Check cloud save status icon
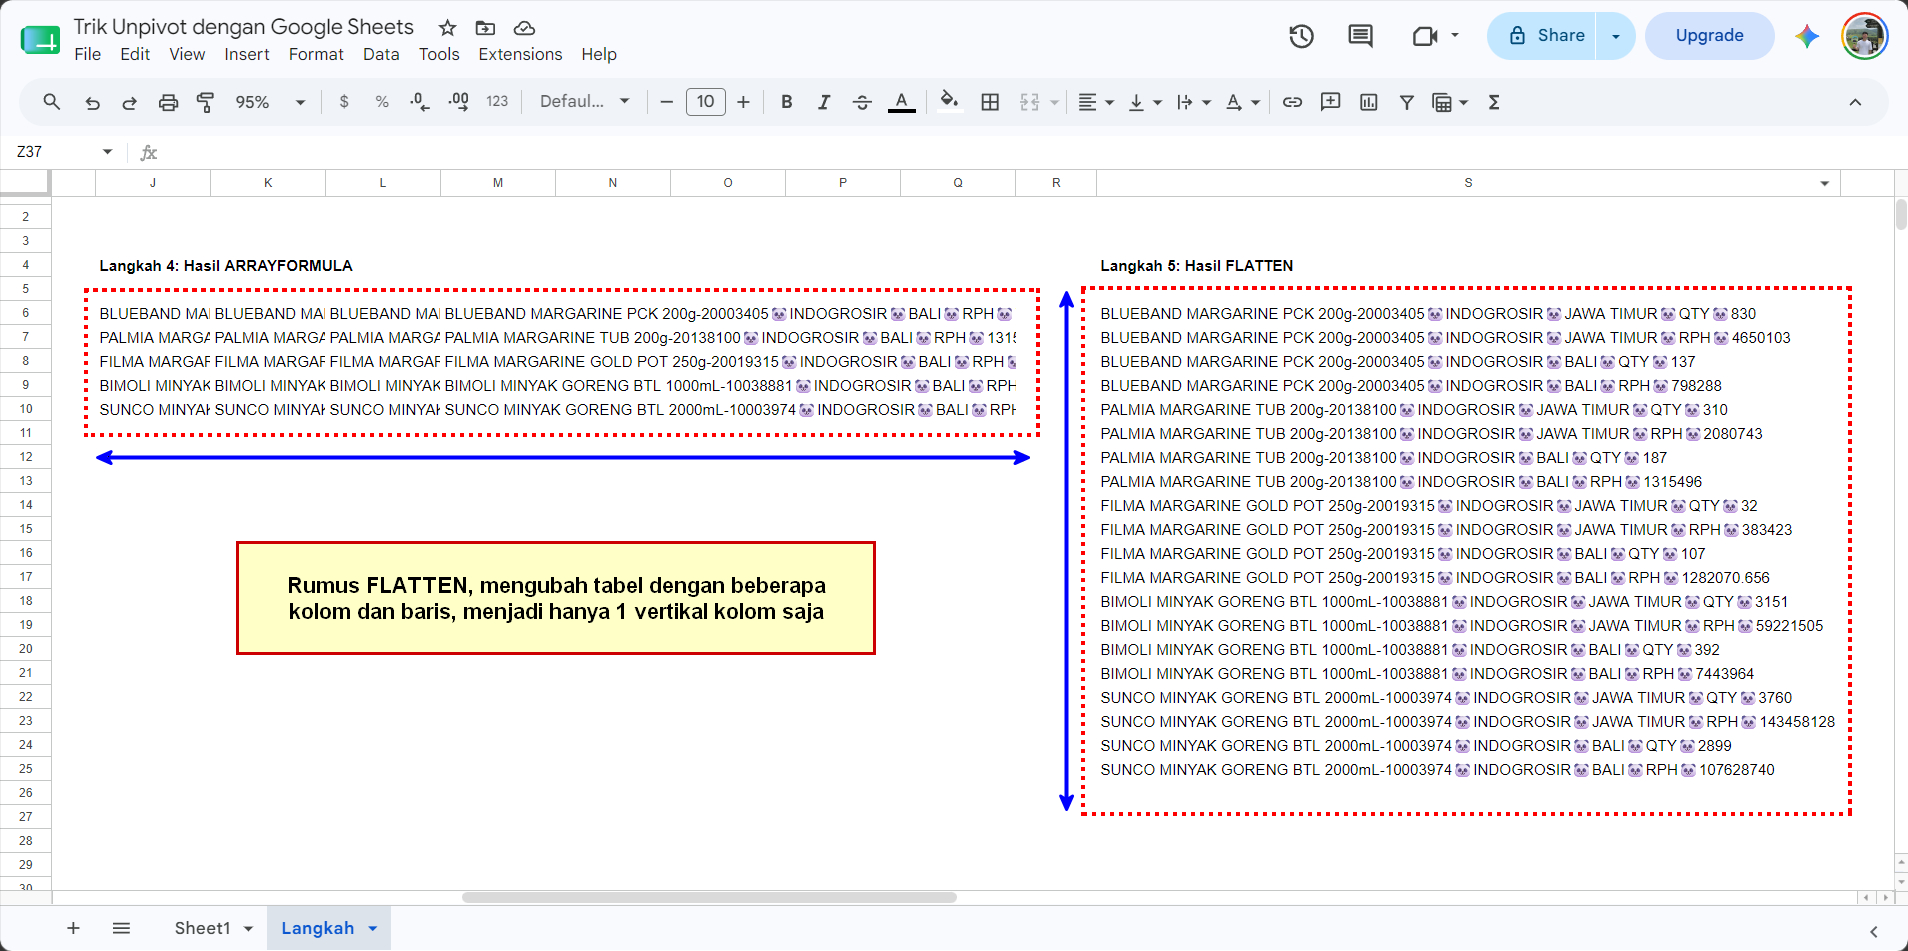The width and height of the screenshot is (1908, 951). pyautogui.click(x=524, y=28)
